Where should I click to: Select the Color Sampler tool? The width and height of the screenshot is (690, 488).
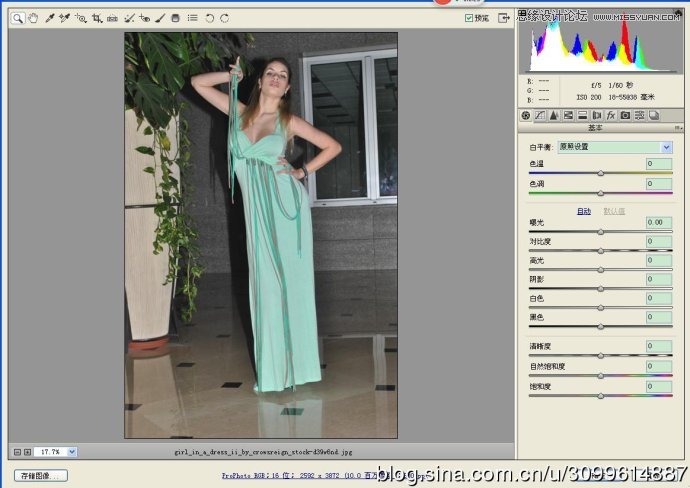(x=65, y=18)
